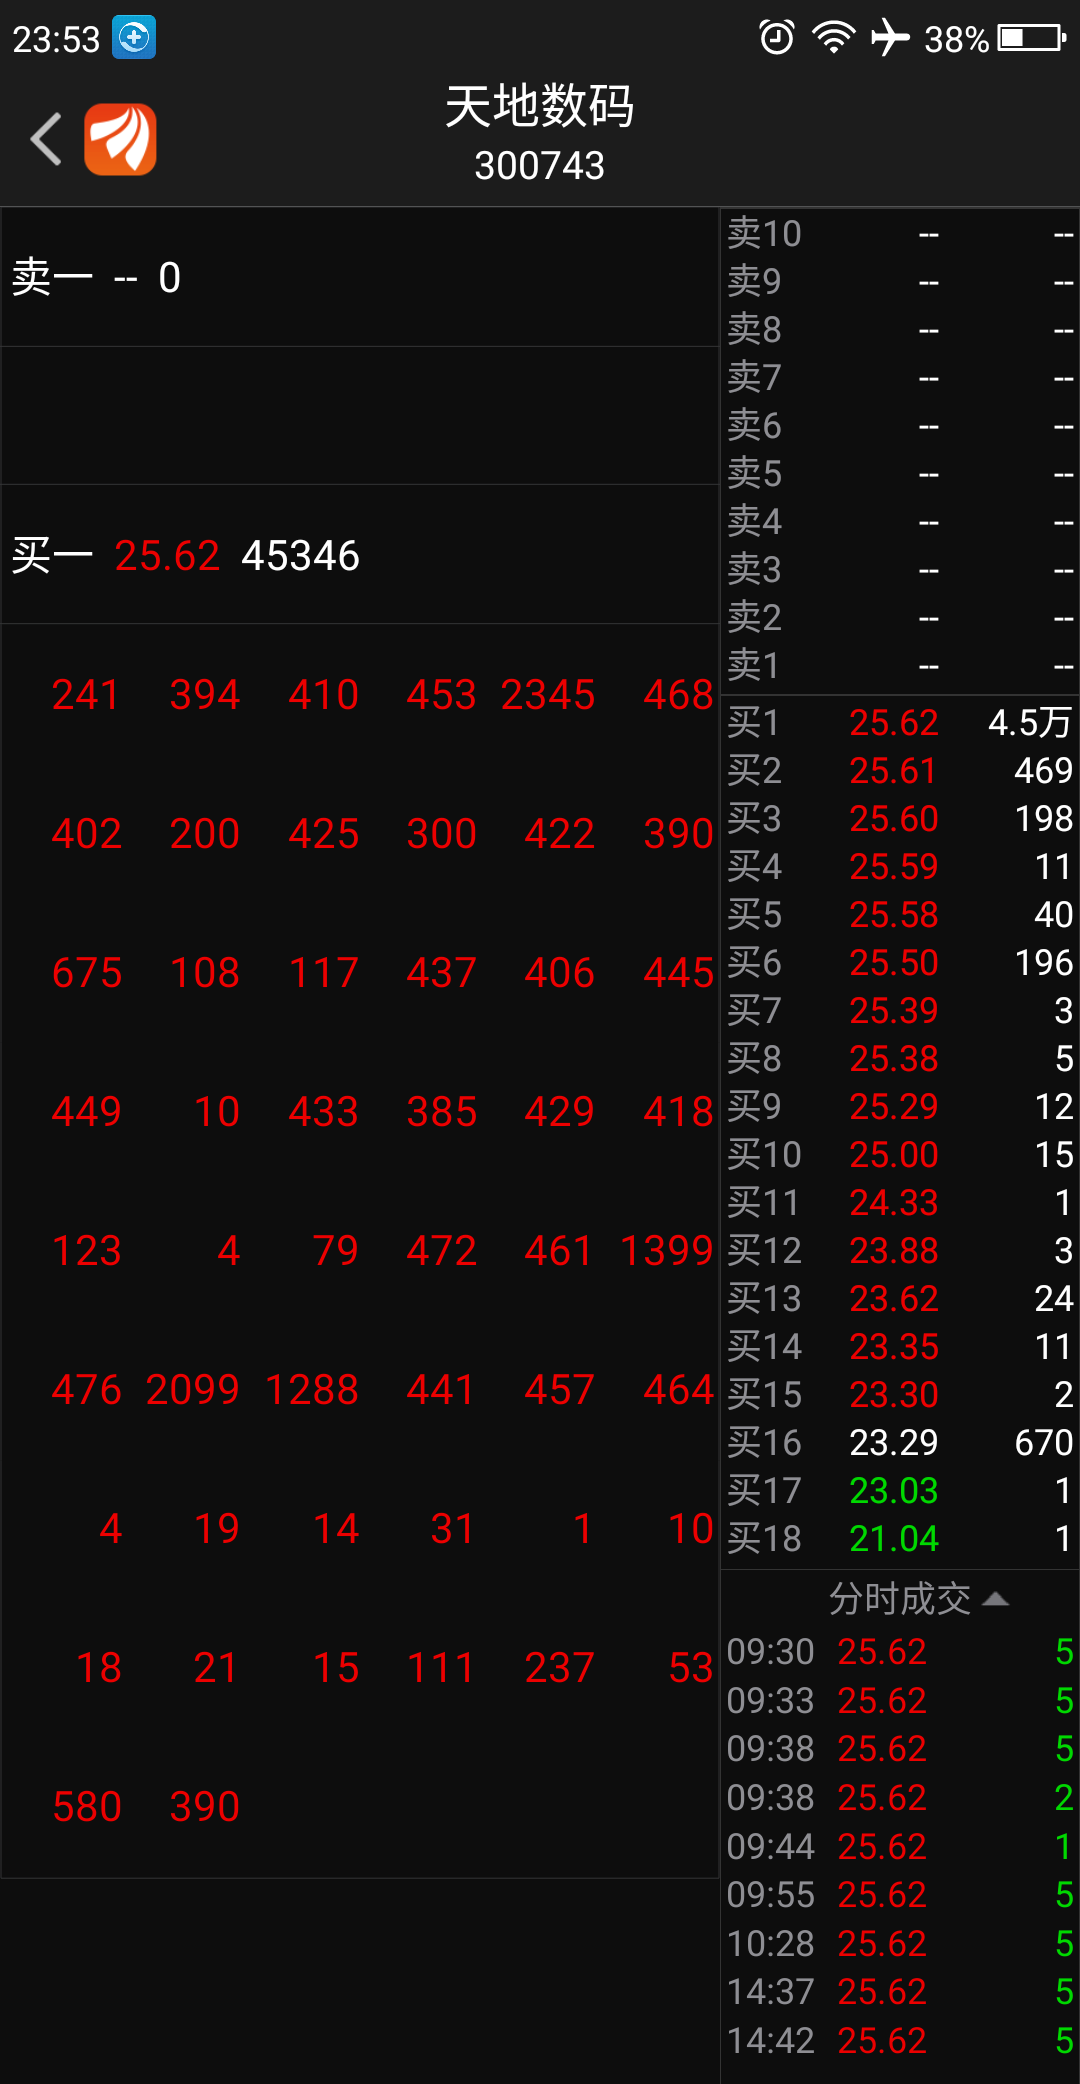
Task: Tap order quantity 241
Action: 85,695
